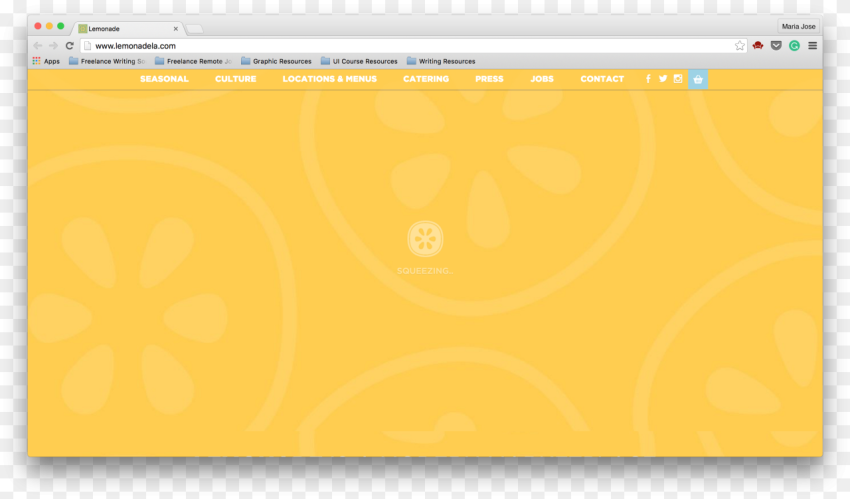Open the Writing Resources bookmarks folder
This screenshot has height=499, width=850.
[x=441, y=61]
